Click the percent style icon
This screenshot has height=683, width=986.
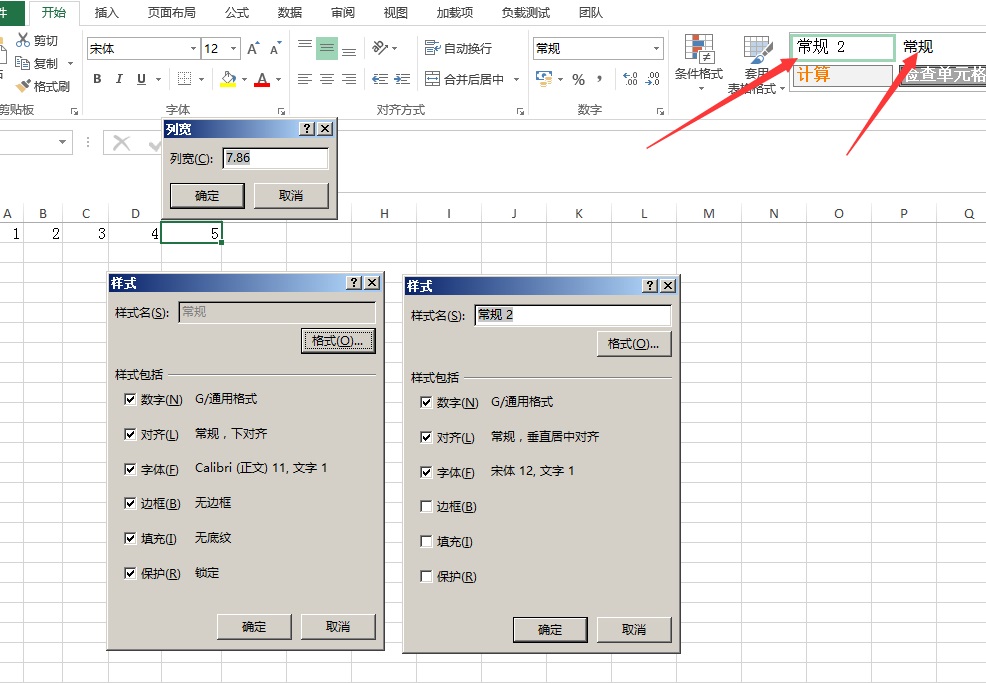578,79
